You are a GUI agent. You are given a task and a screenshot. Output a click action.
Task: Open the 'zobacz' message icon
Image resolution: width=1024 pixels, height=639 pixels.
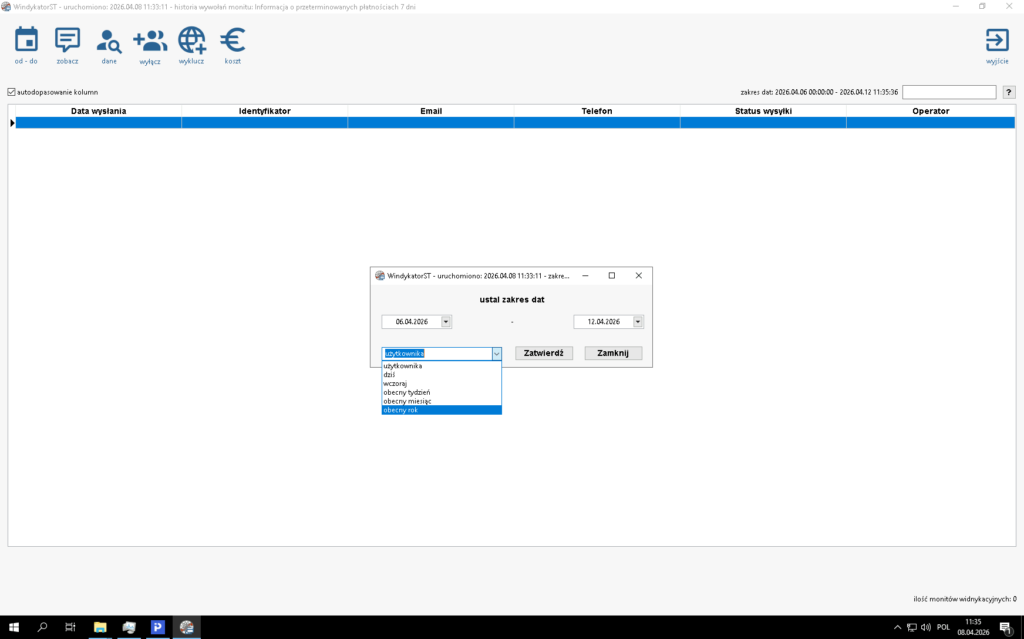point(67,40)
